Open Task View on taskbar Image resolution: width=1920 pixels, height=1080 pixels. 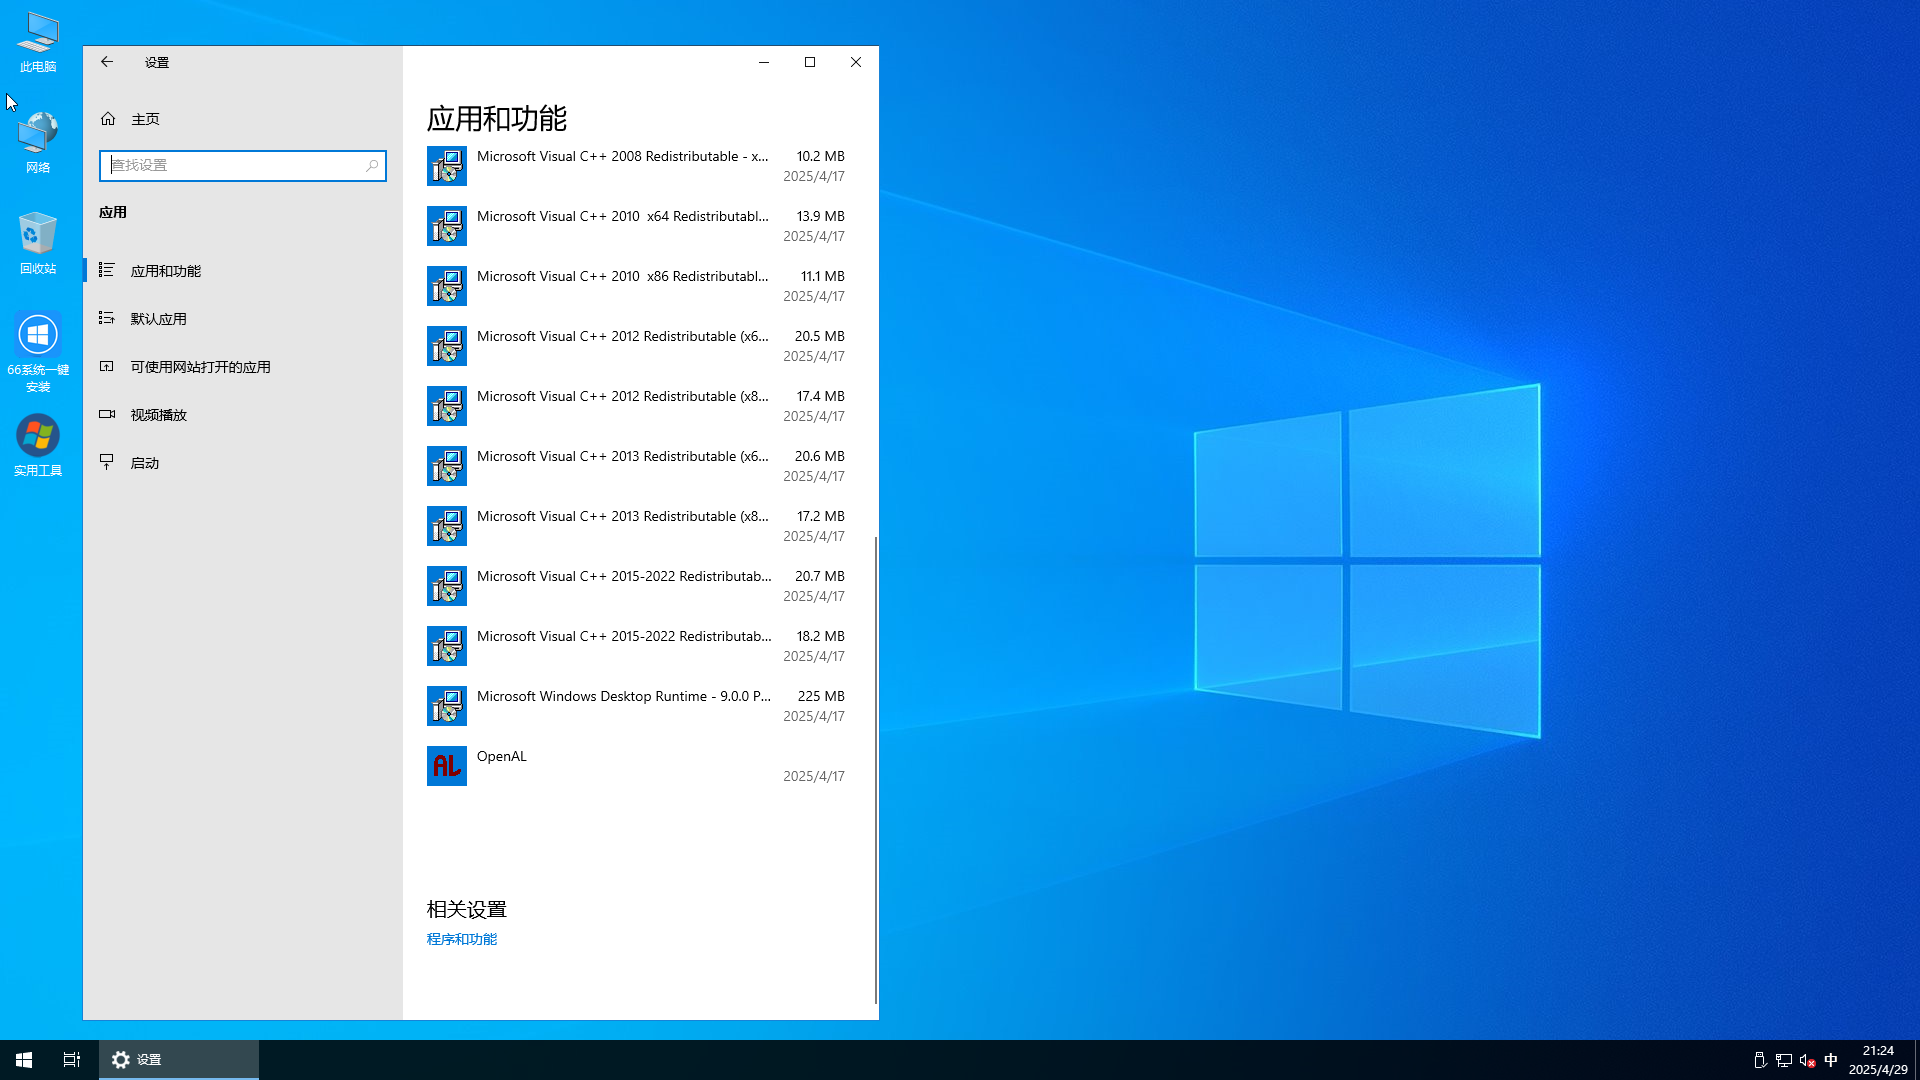tap(72, 1060)
